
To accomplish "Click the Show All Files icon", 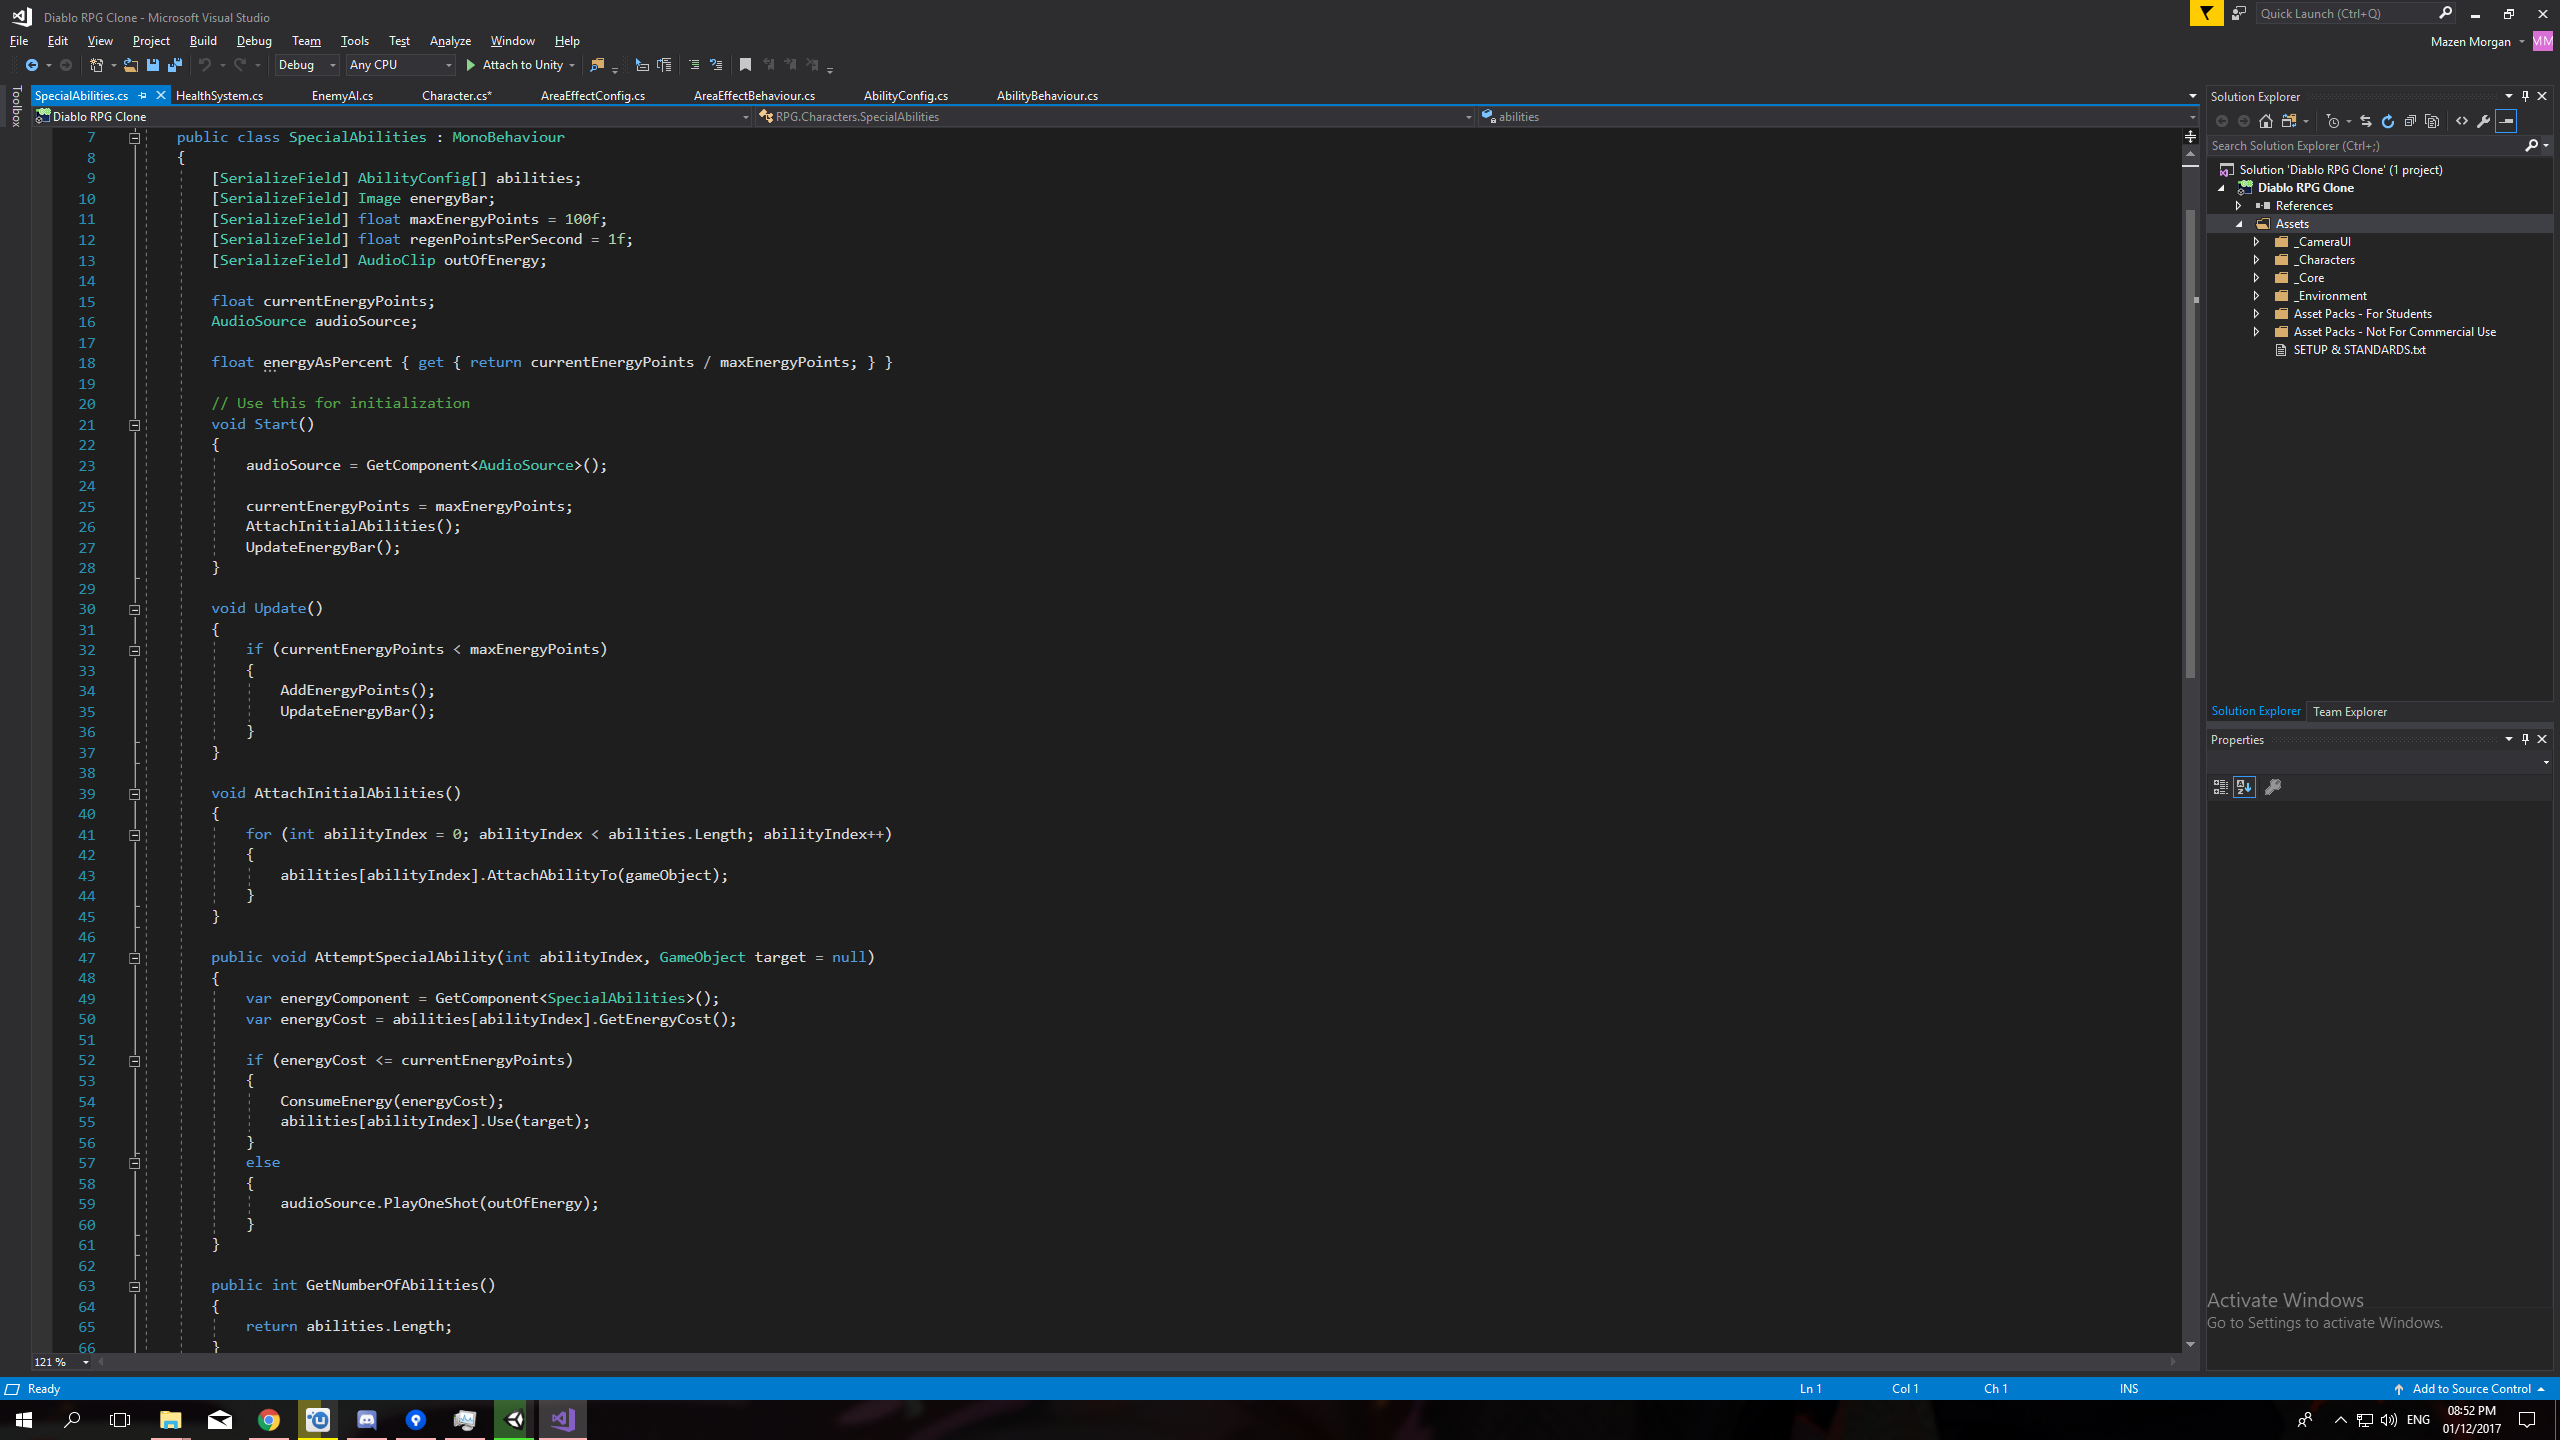I will 2432,121.
